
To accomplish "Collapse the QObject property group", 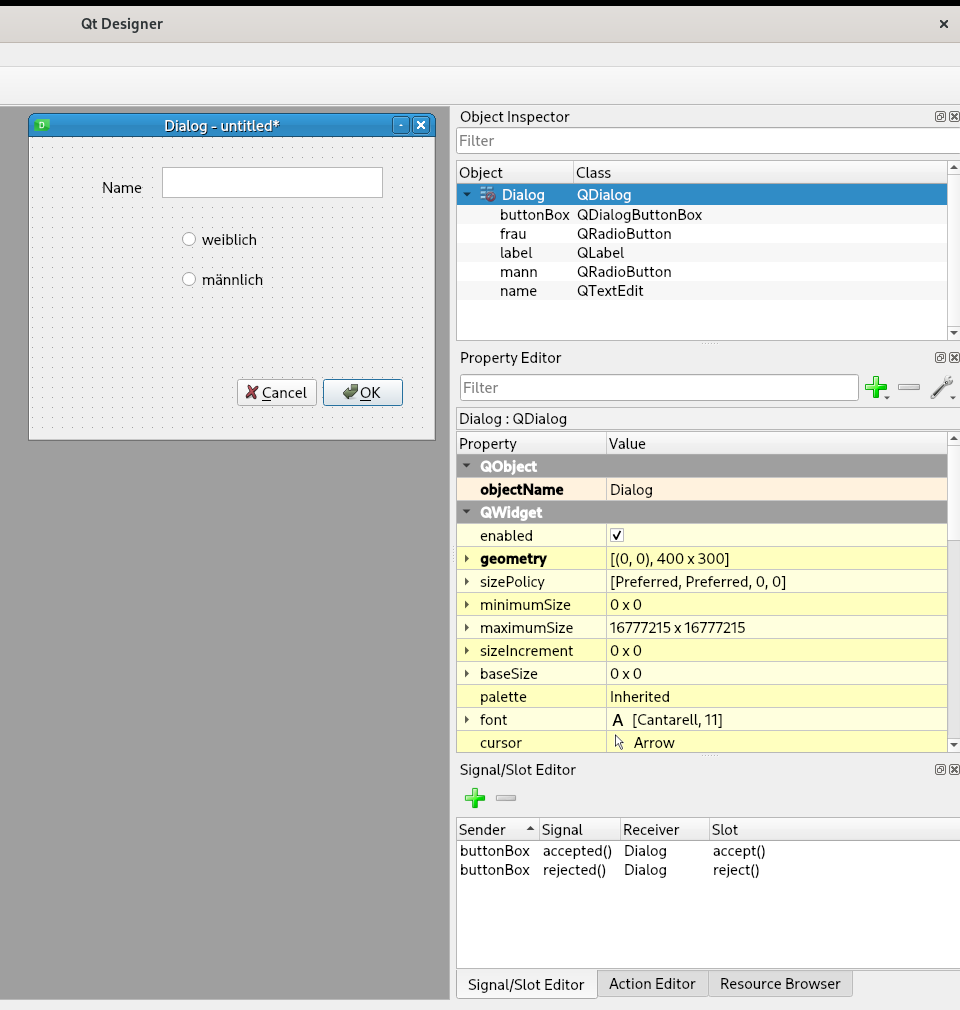I will pyautogui.click(x=467, y=466).
